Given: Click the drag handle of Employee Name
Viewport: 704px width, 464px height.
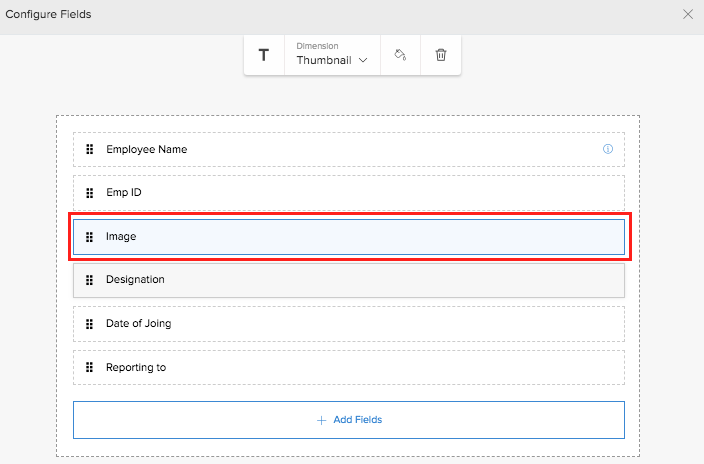Looking at the screenshot, I should [89, 150].
